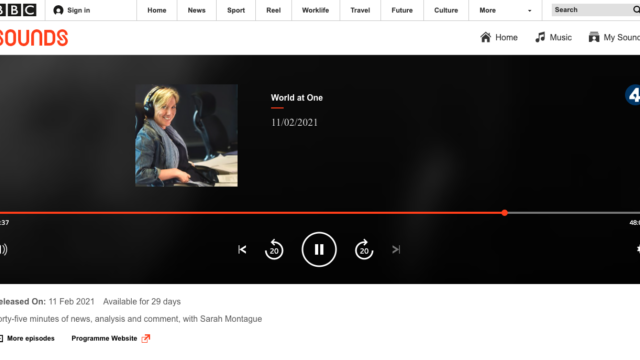This screenshot has width=640, height=360.
Task: Open the Future menu item
Action: coord(402,10)
